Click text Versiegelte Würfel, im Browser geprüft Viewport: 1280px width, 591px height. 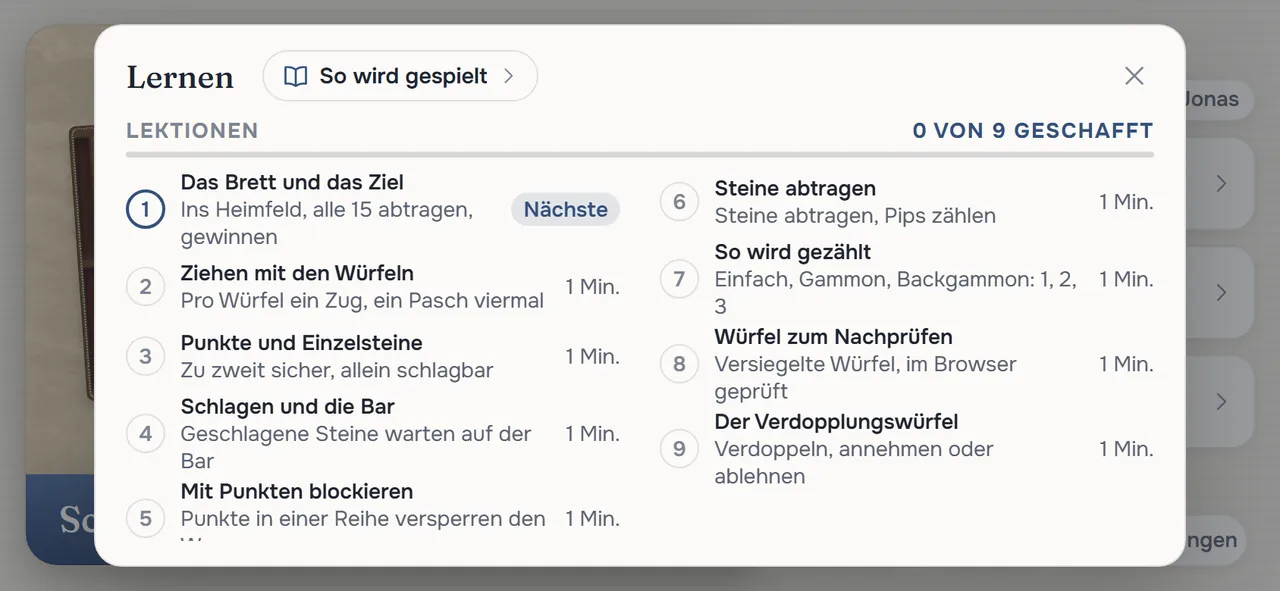(x=866, y=378)
